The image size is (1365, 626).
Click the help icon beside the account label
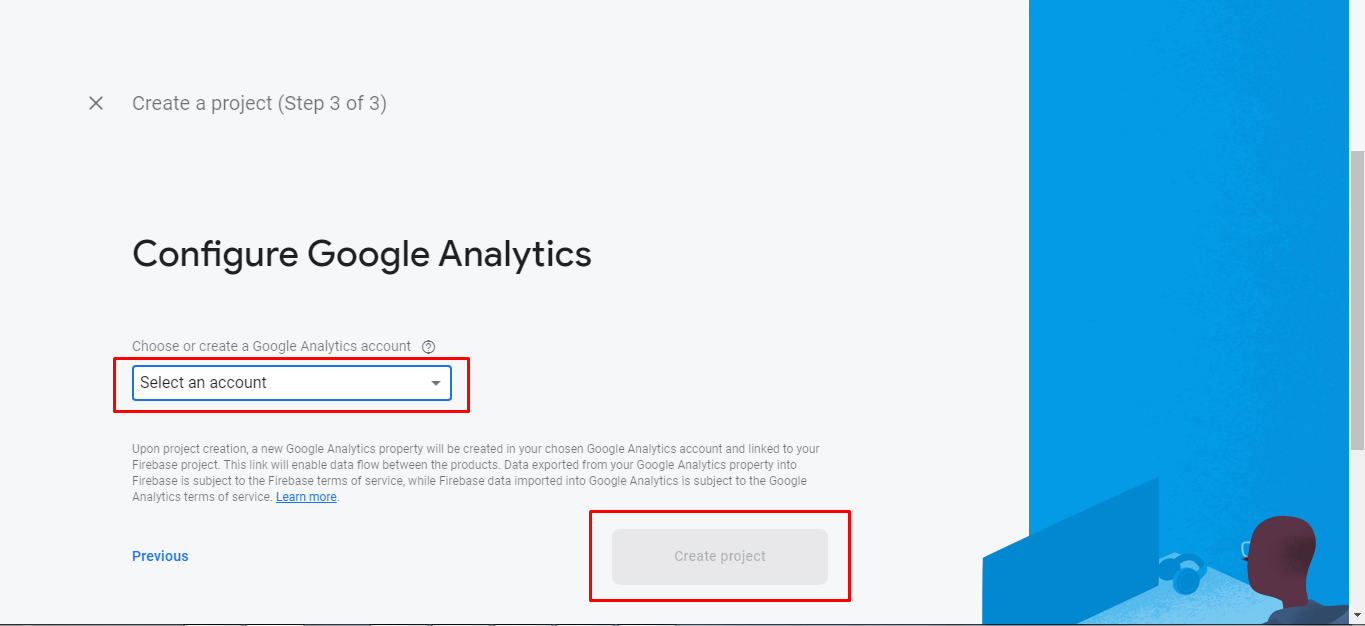pyautogui.click(x=429, y=347)
